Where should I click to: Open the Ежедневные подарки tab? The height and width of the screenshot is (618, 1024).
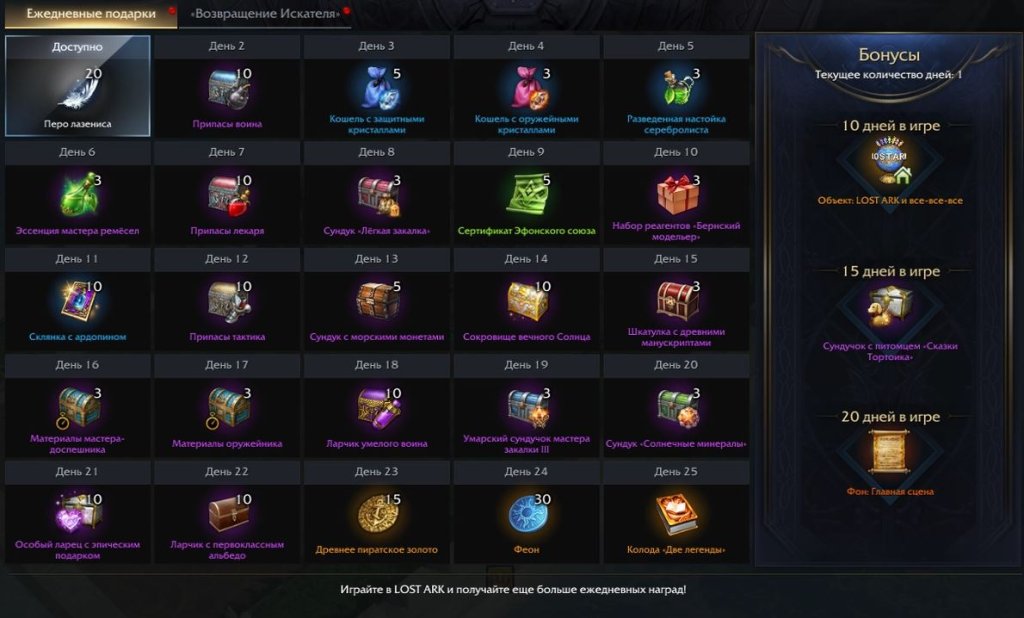[91, 14]
